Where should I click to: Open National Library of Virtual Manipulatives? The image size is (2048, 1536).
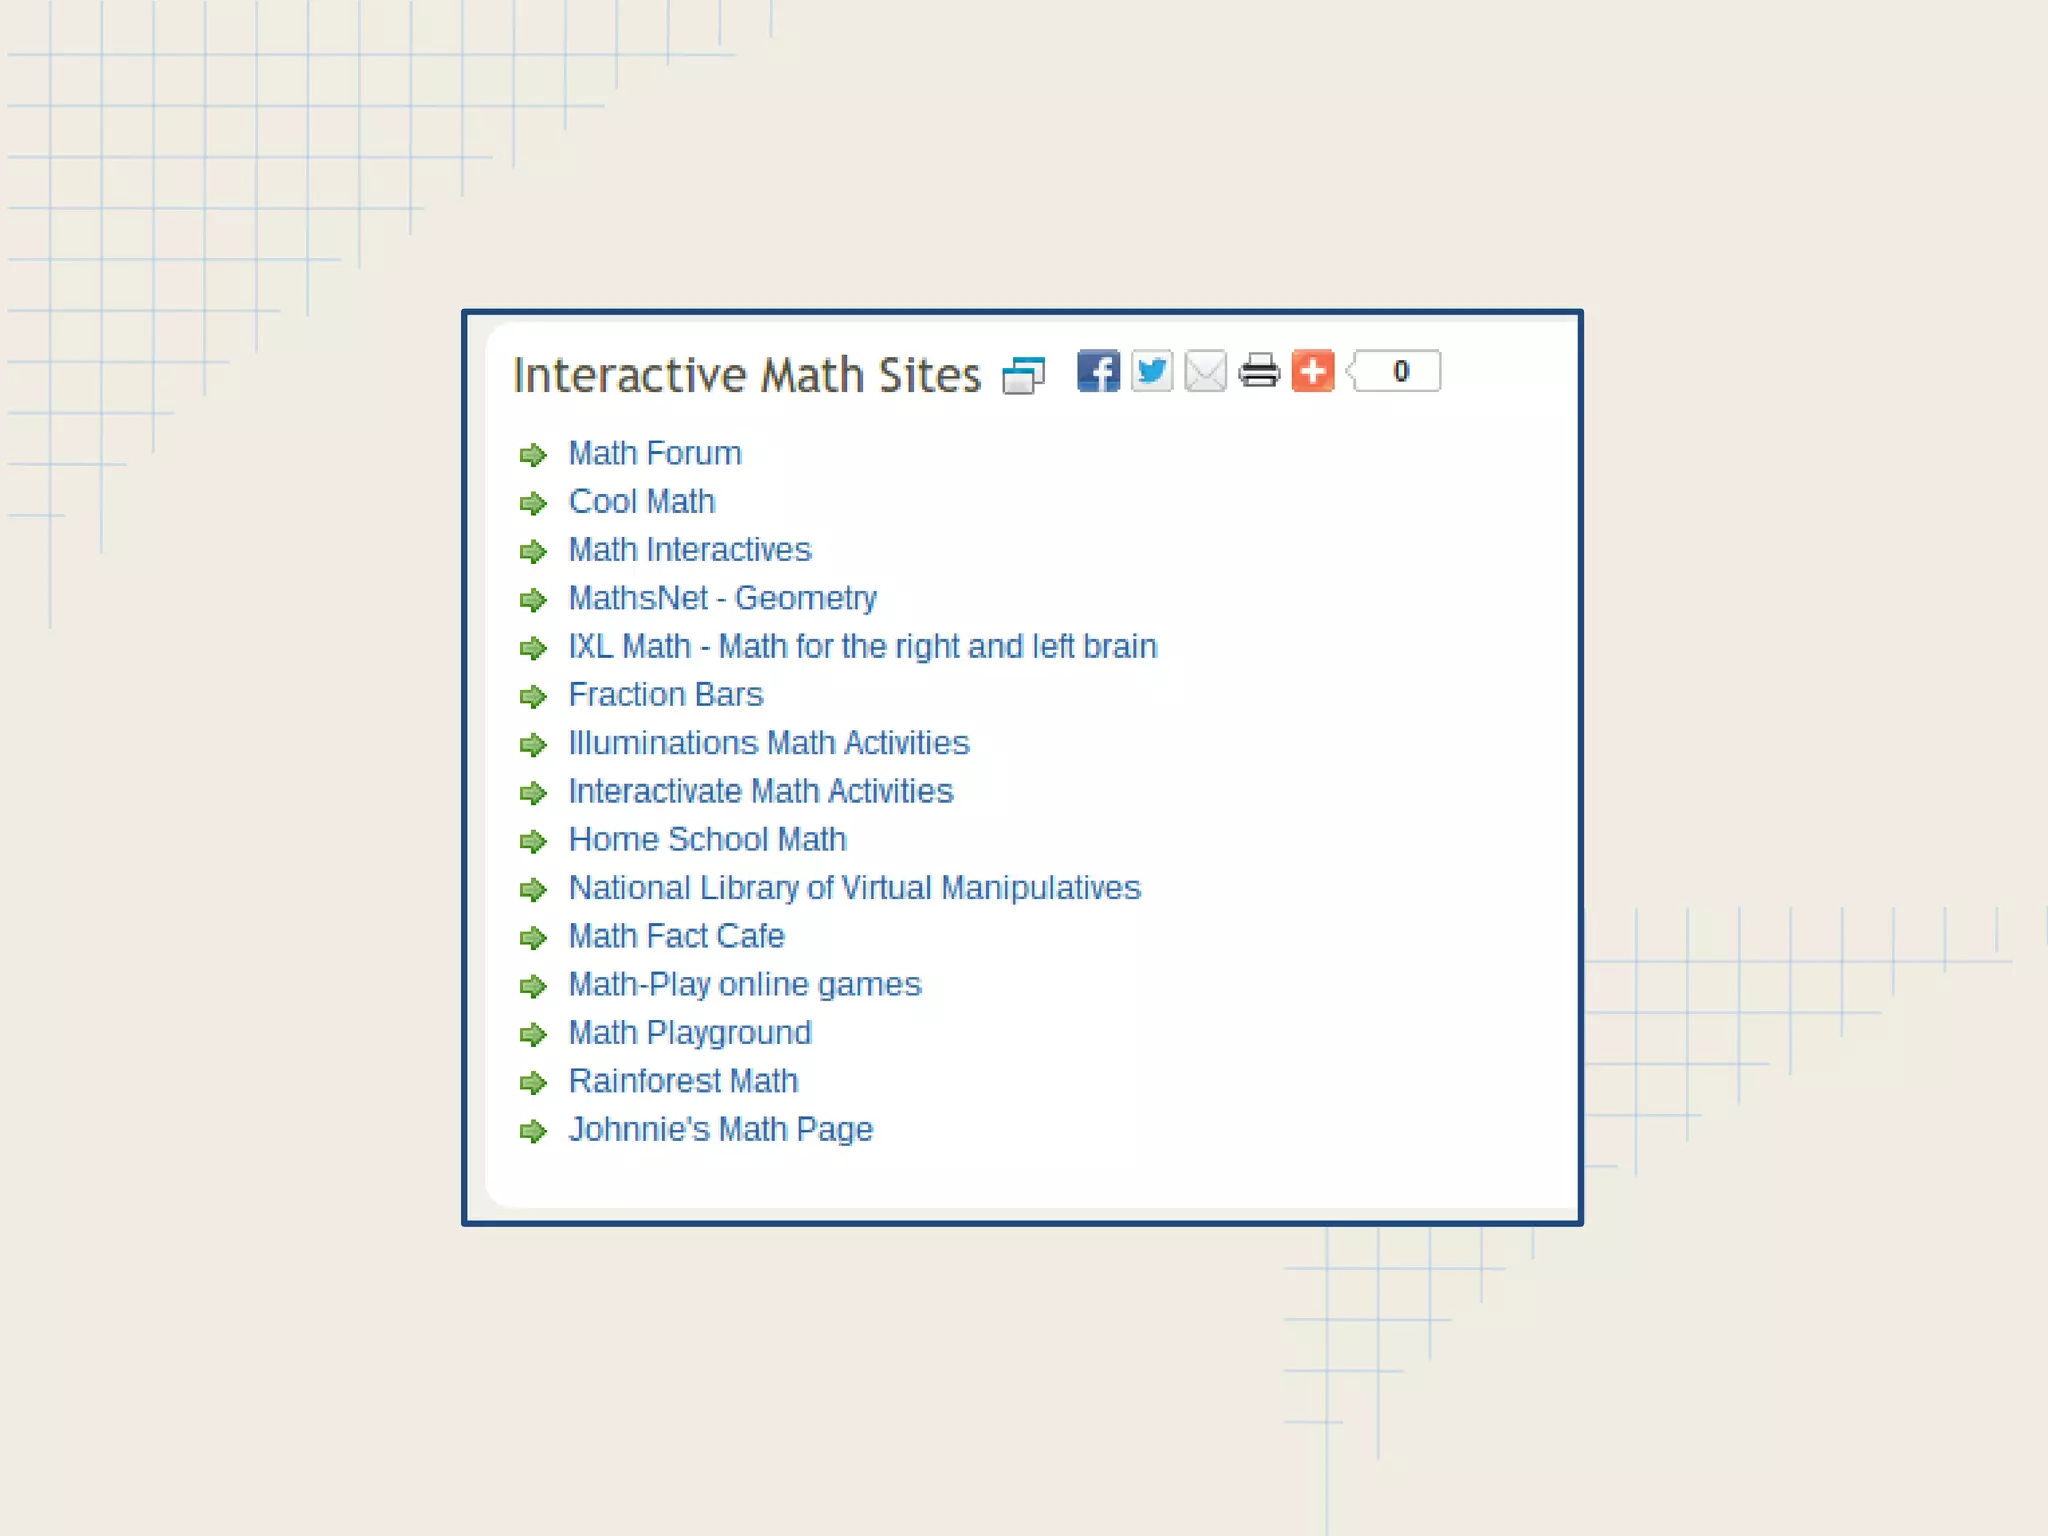(x=854, y=888)
